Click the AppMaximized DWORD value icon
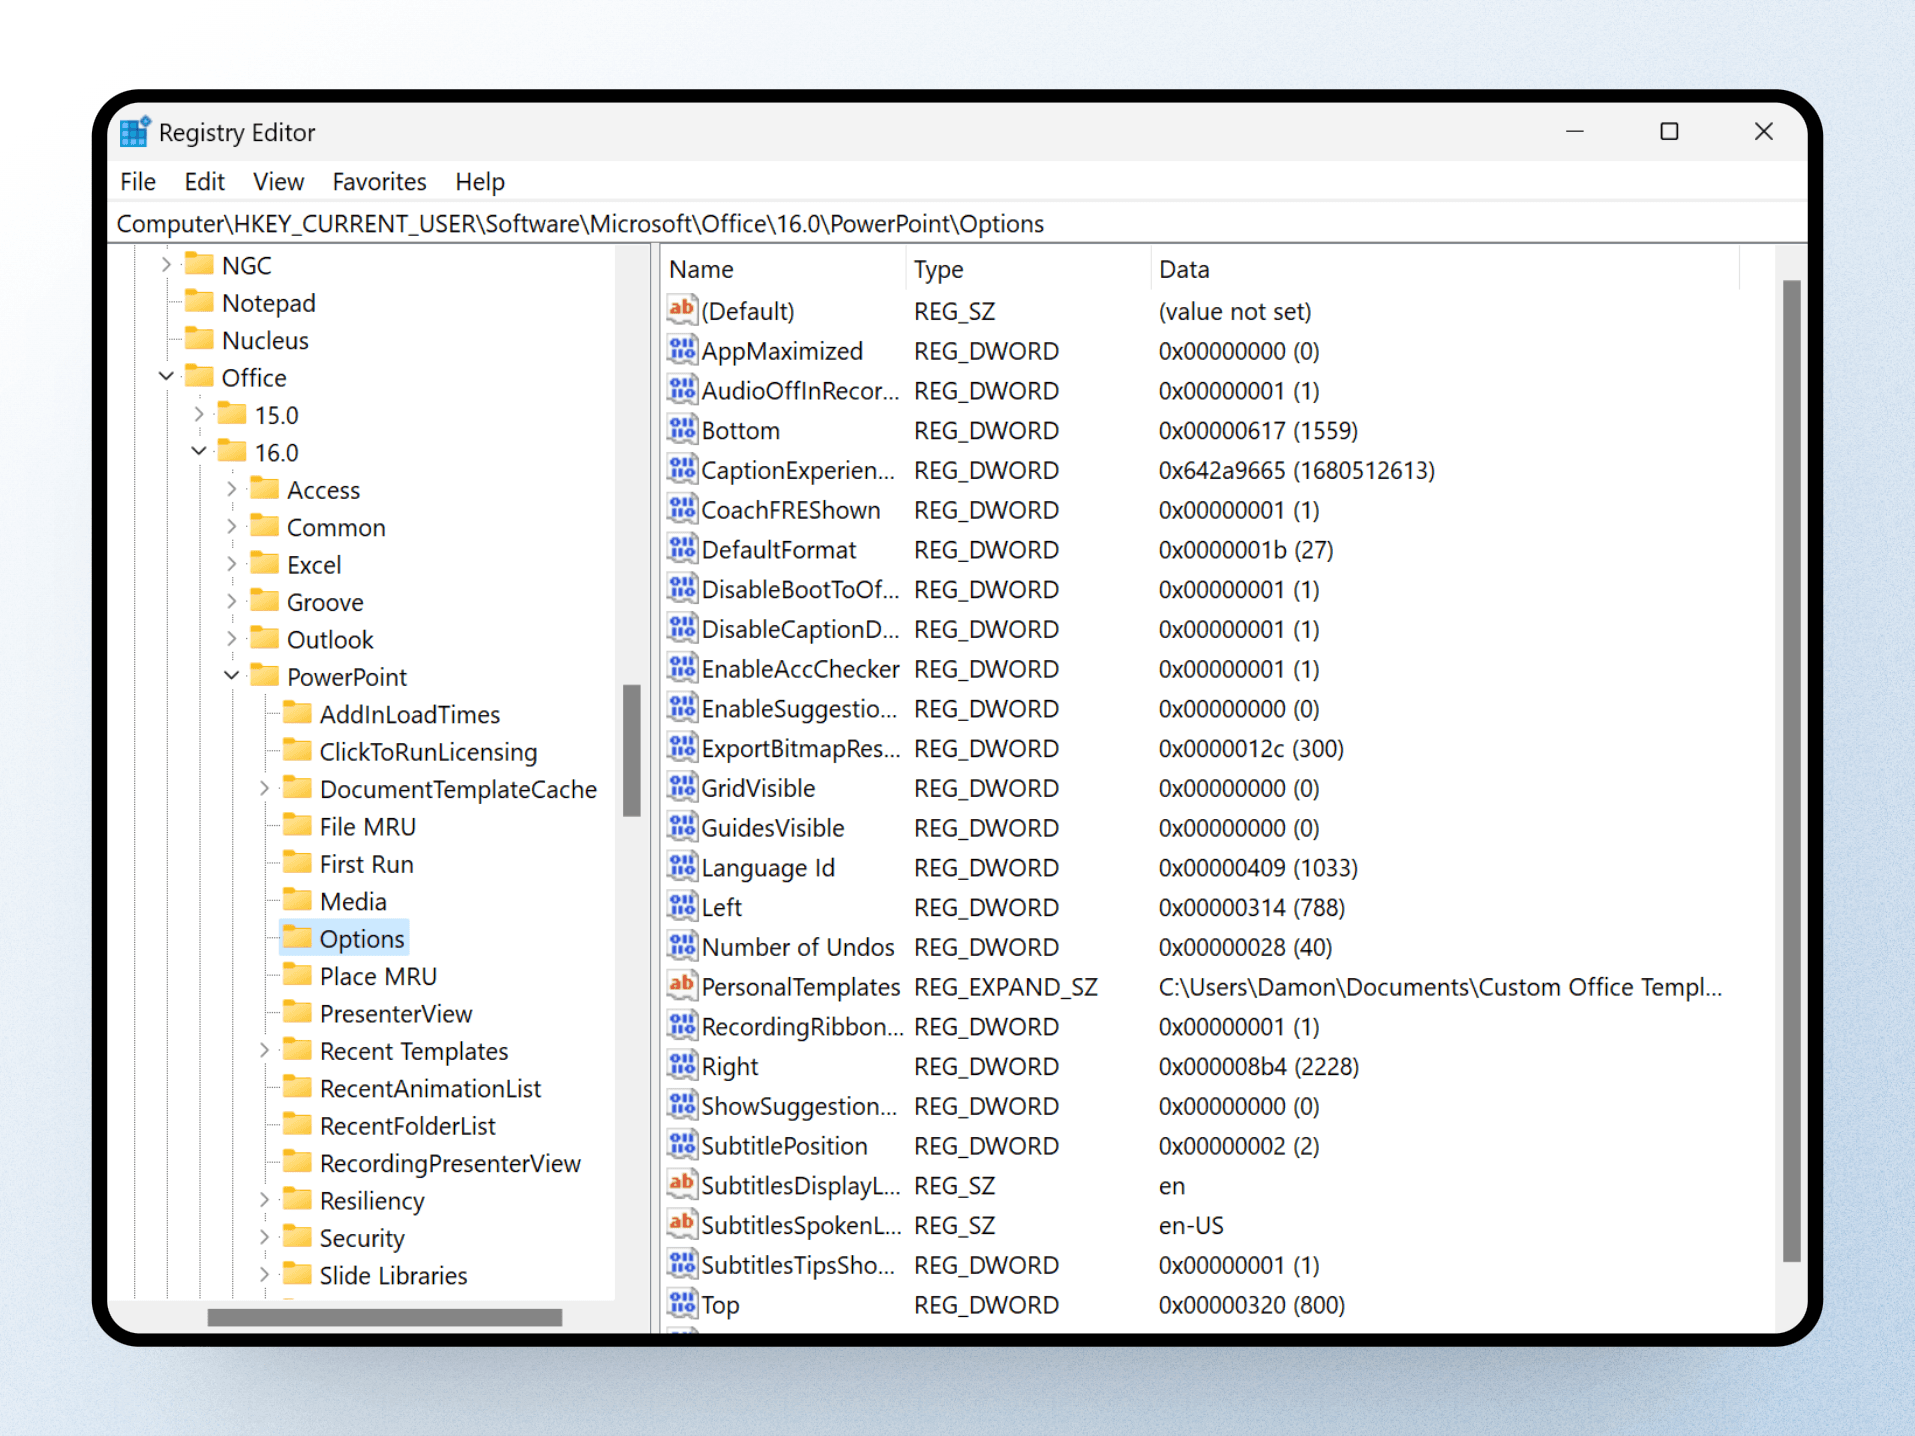 [x=682, y=350]
